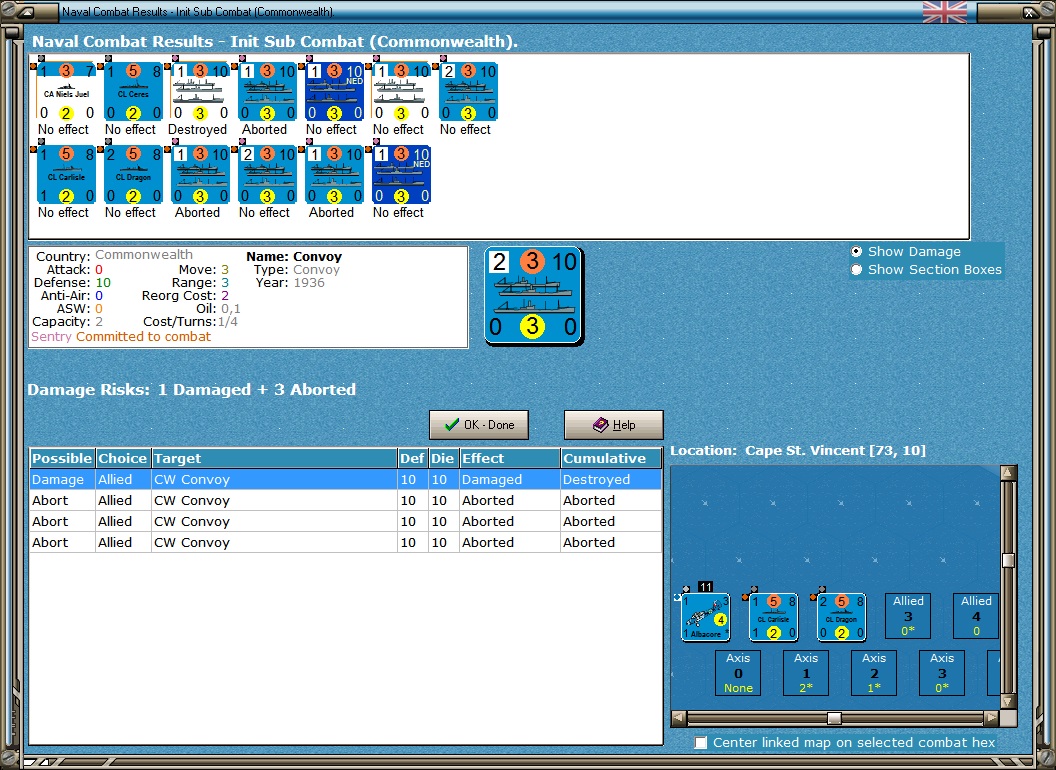Click the map horizontal scrollbar right arrow
The image size is (1056, 770).
pos(991,718)
